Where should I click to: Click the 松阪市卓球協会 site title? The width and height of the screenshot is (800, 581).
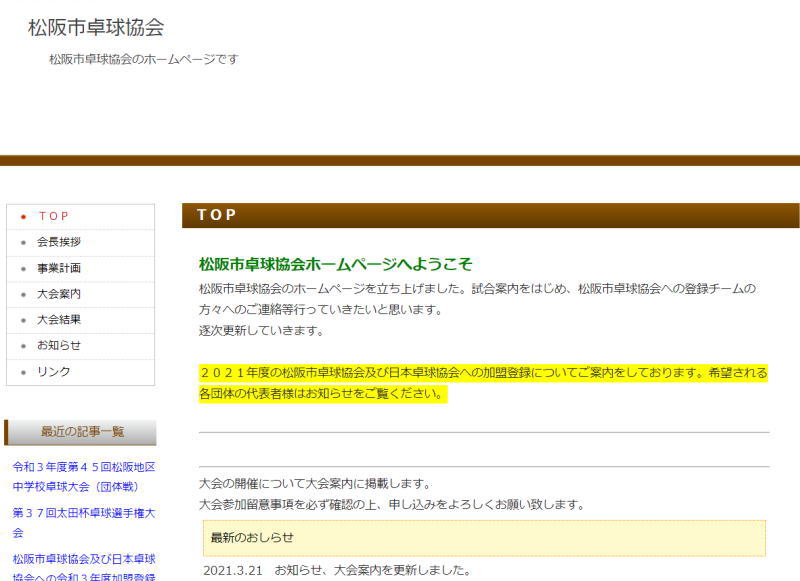(96, 28)
